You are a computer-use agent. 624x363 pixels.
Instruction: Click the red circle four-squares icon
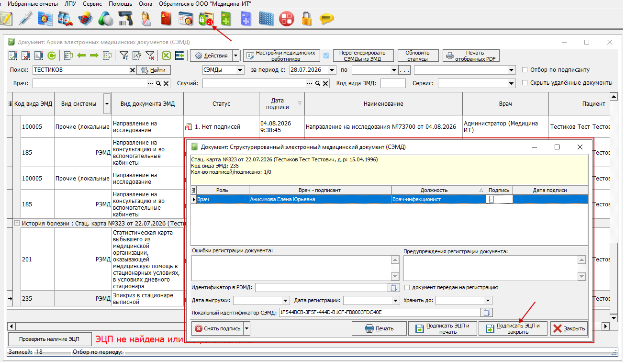[286, 19]
